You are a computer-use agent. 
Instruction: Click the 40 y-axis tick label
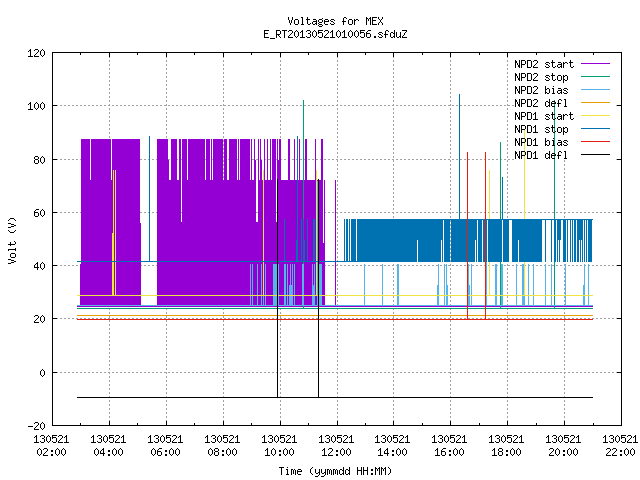click(39, 266)
